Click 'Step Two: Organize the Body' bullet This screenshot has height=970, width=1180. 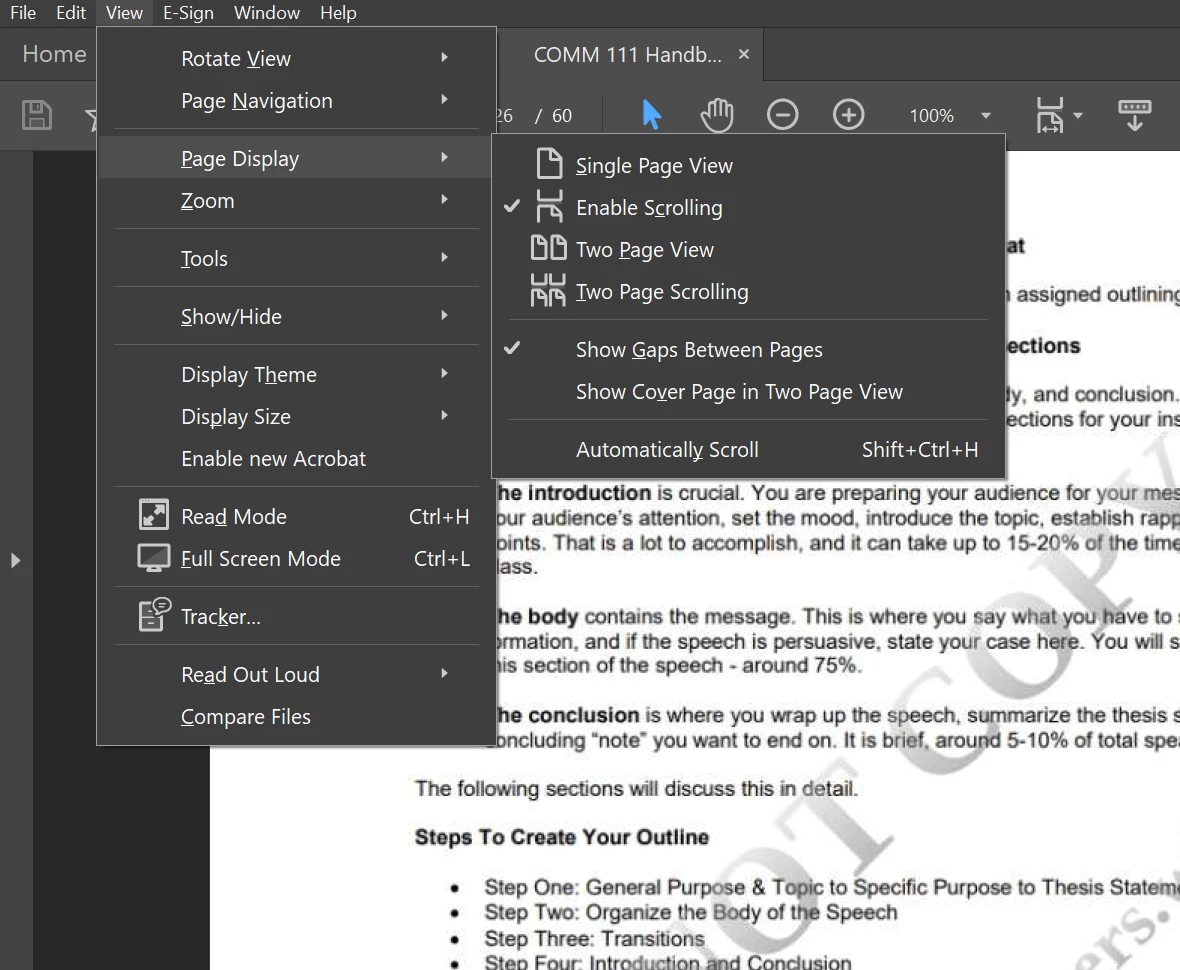click(691, 912)
